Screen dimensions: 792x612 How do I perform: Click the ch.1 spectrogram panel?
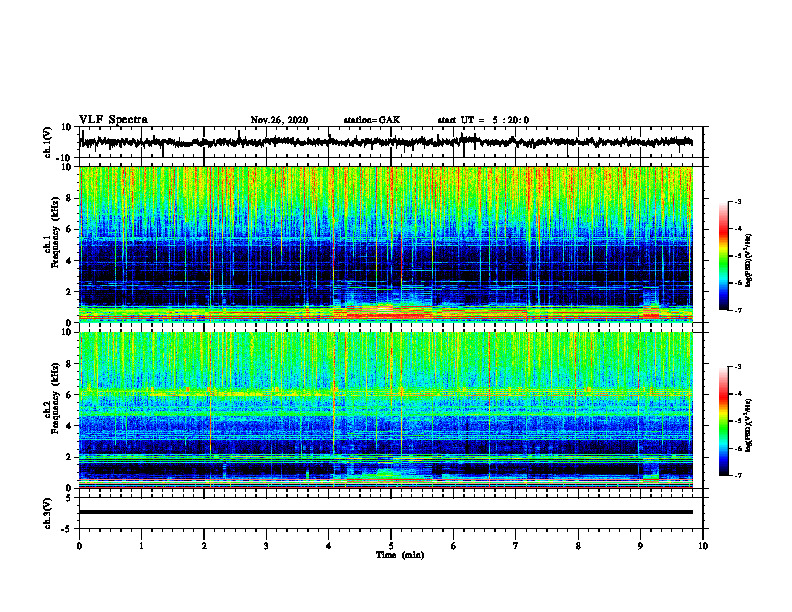386,244
